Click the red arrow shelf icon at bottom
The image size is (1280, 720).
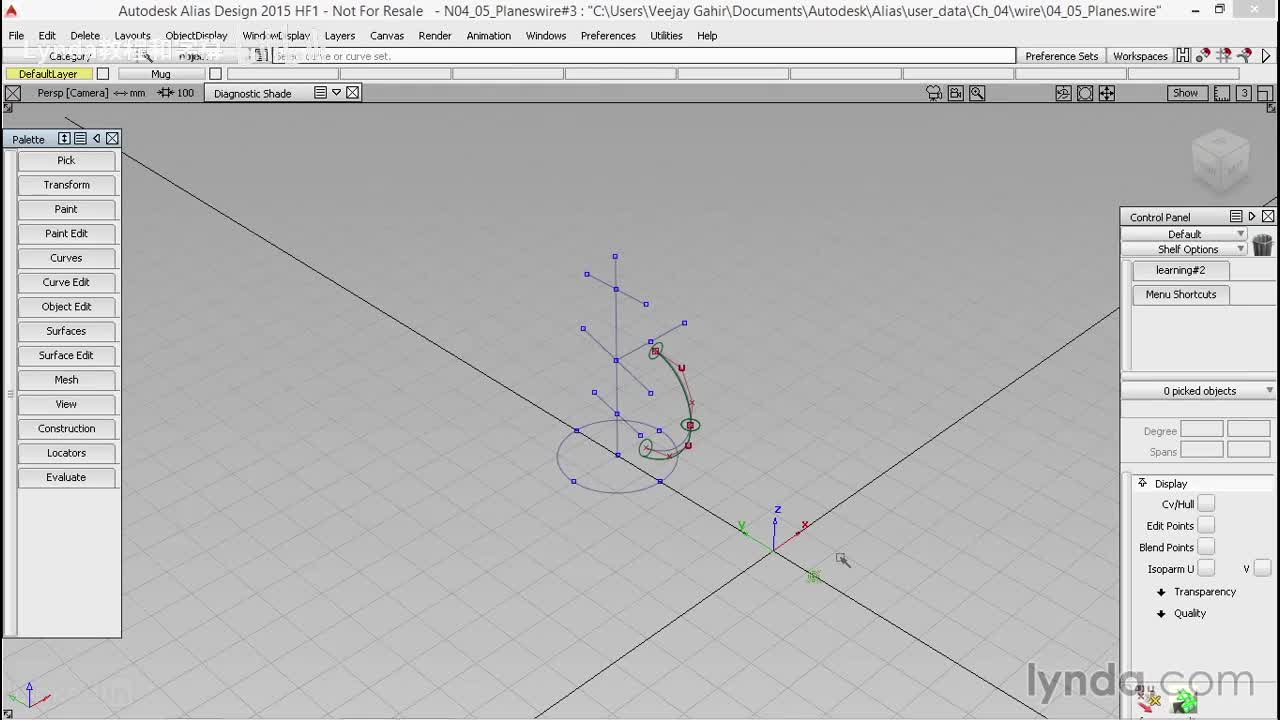tap(1148, 697)
